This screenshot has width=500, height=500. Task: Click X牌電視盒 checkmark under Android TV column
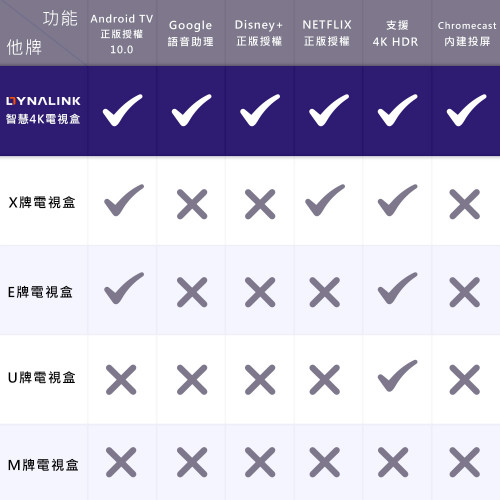(x=124, y=200)
